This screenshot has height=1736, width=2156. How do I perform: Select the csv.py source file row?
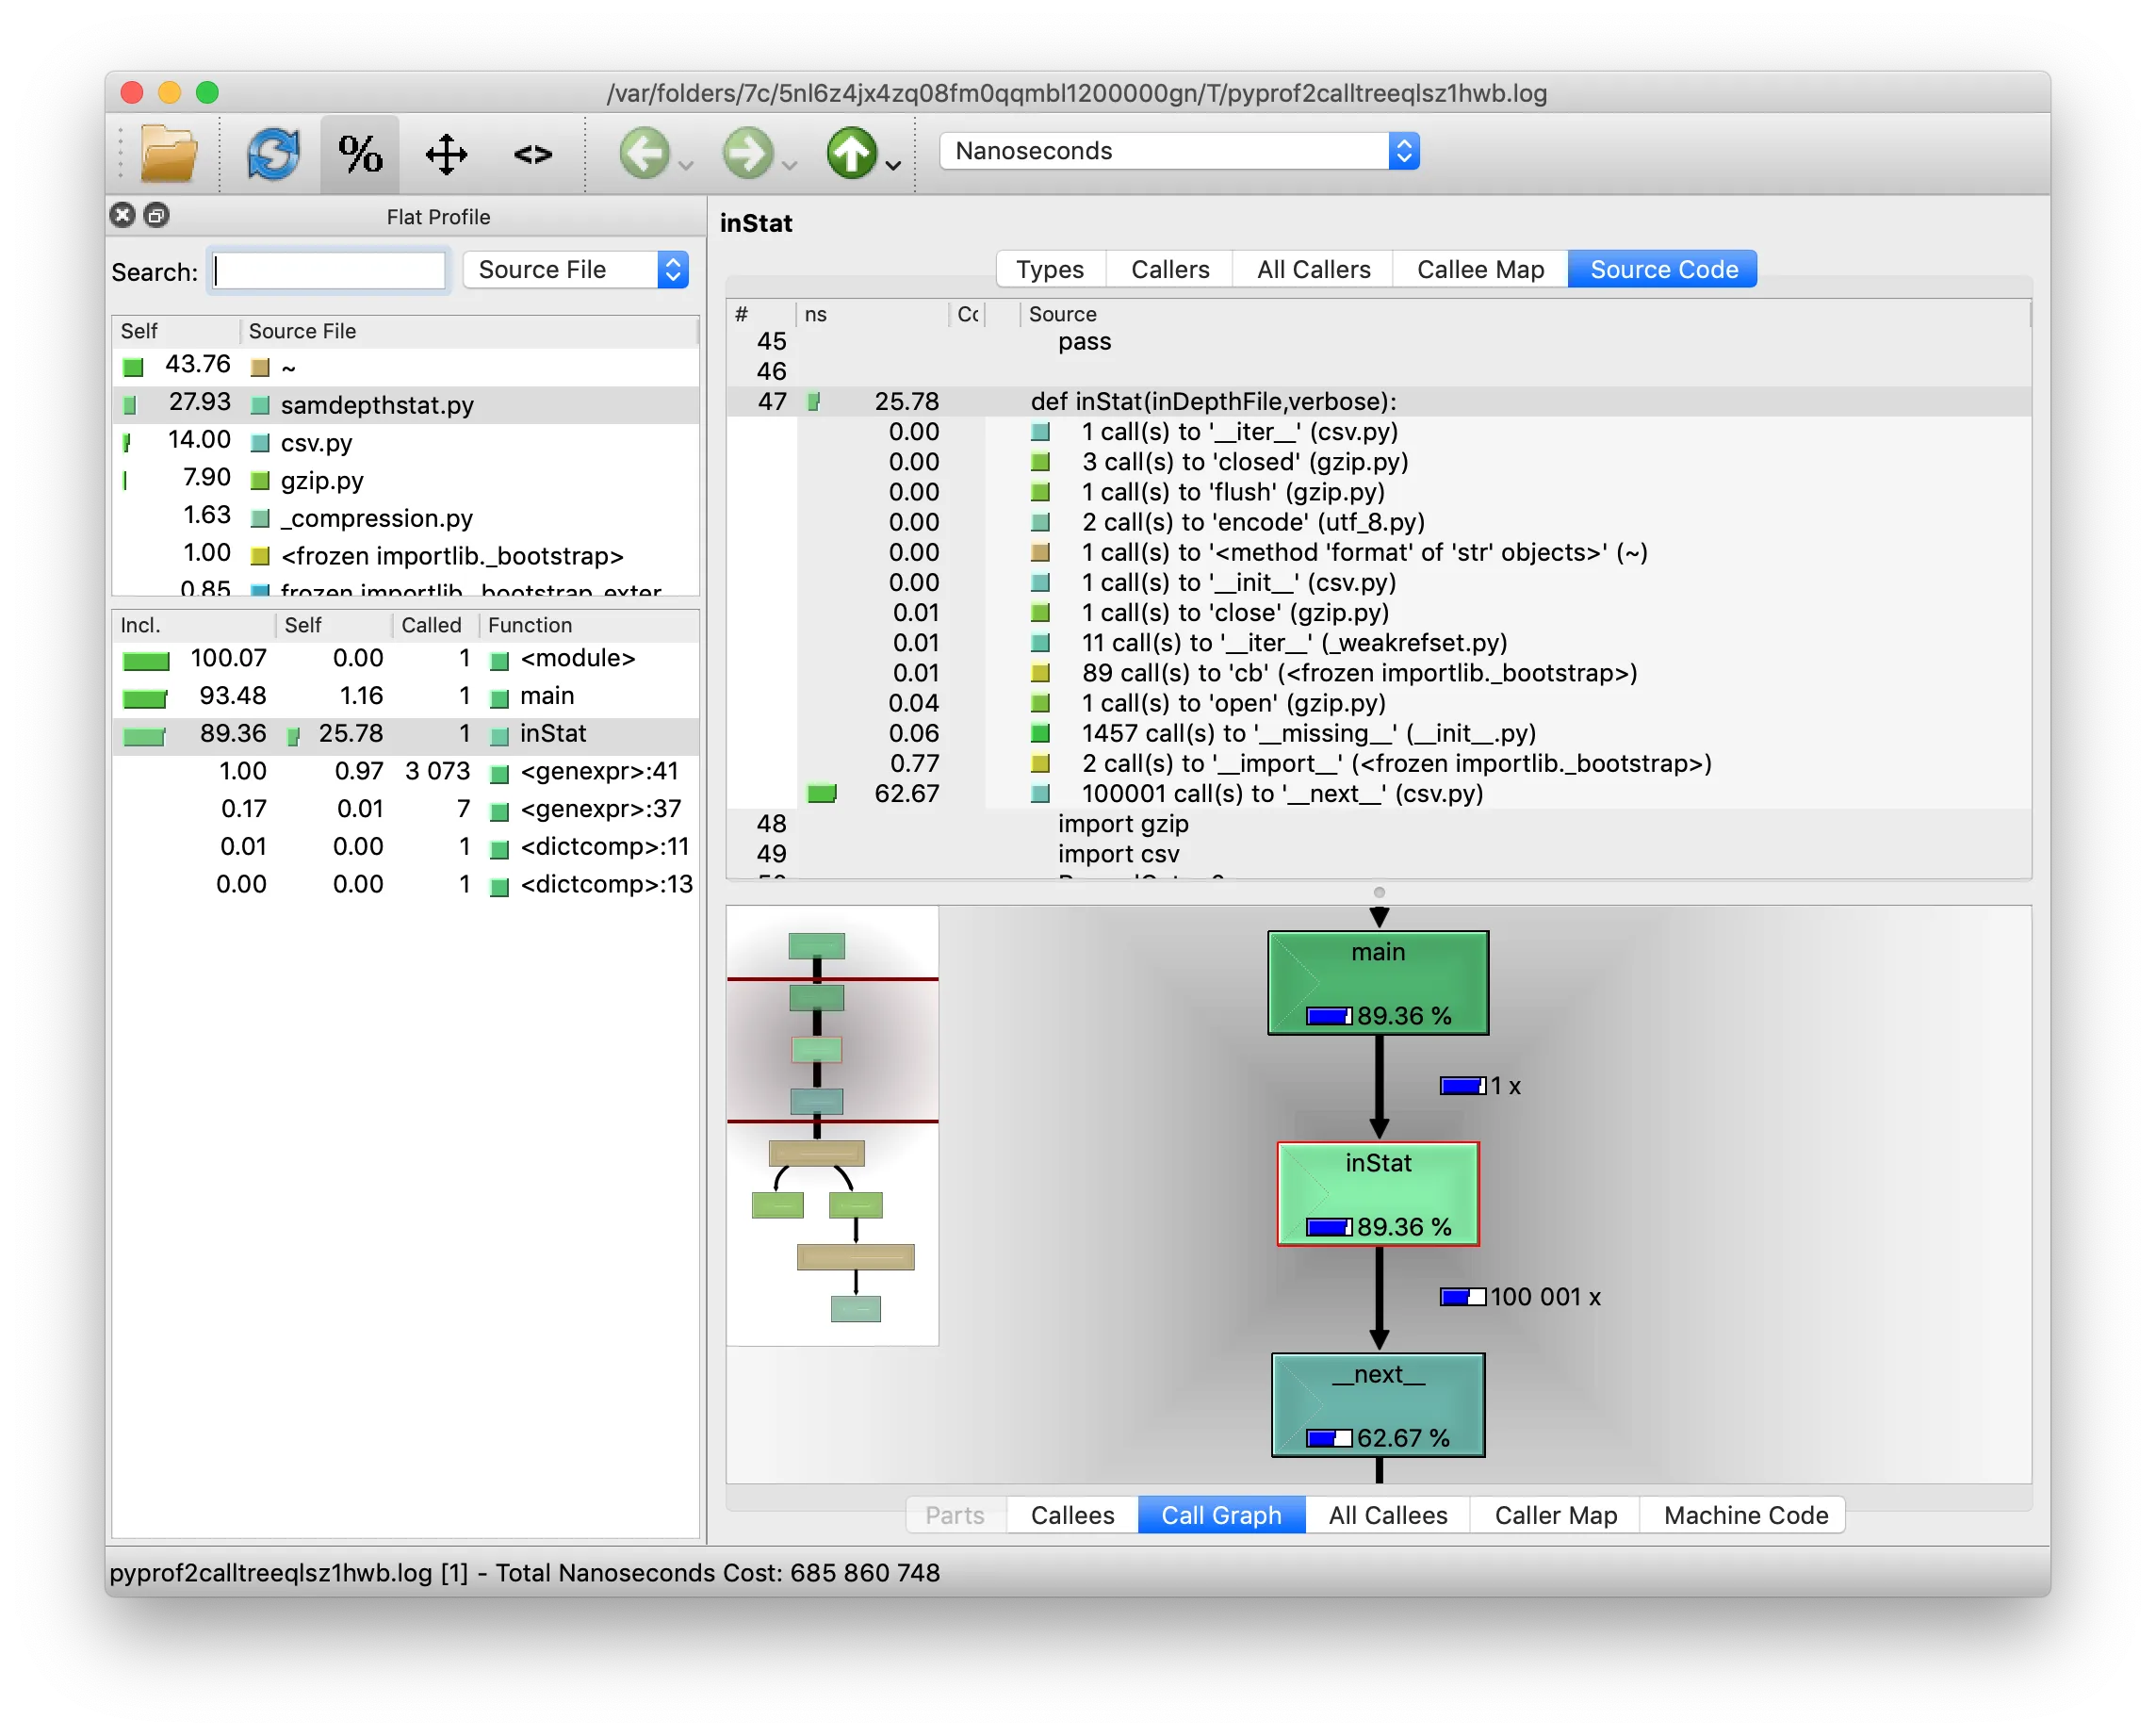click(316, 443)
